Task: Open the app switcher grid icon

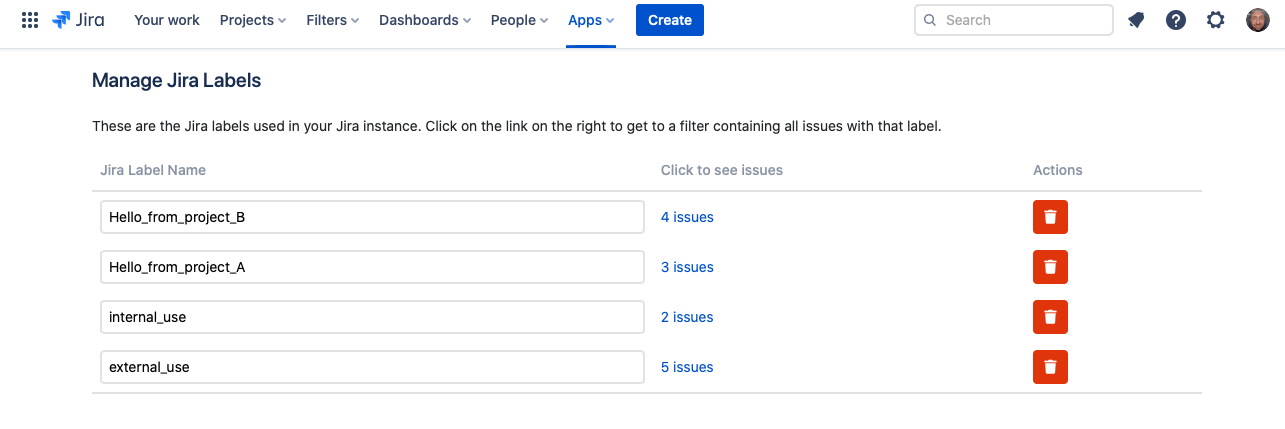Action: click(x=30, y=20)
